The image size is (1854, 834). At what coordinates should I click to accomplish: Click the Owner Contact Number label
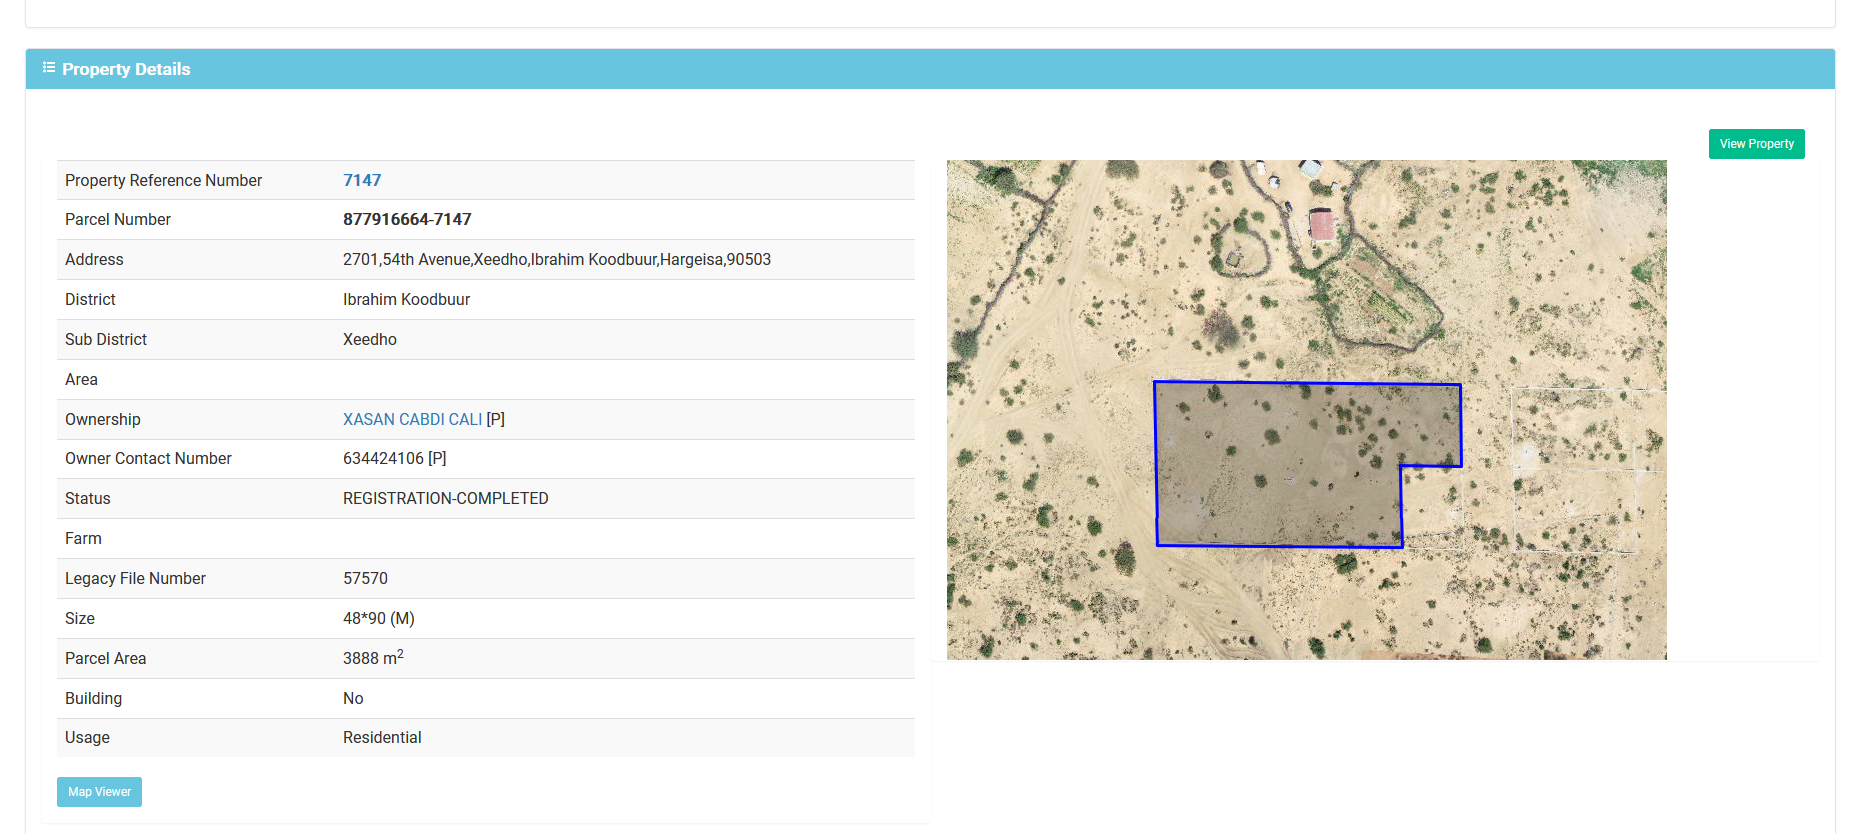pyautogui.click(x=148, y=458)
